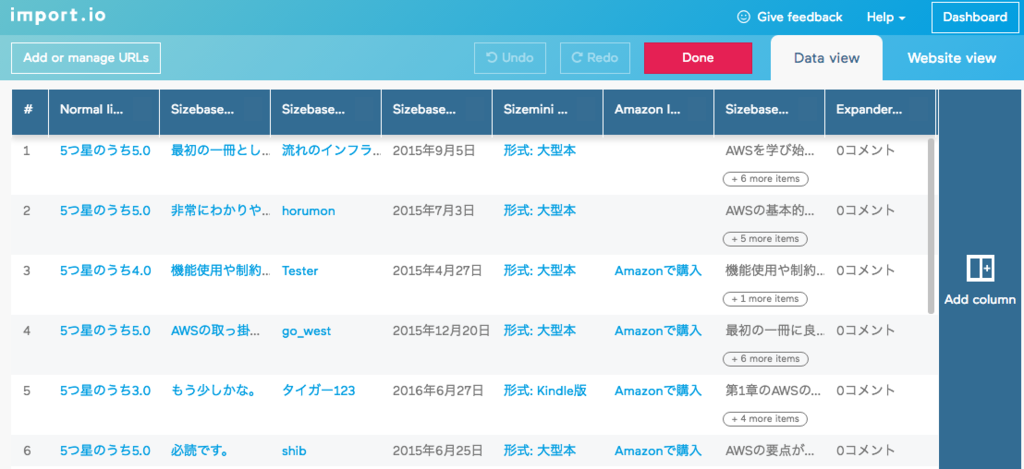Select the Expander... column header
The height and width of the screenshot is (469, 1024).
pos(880,112)
